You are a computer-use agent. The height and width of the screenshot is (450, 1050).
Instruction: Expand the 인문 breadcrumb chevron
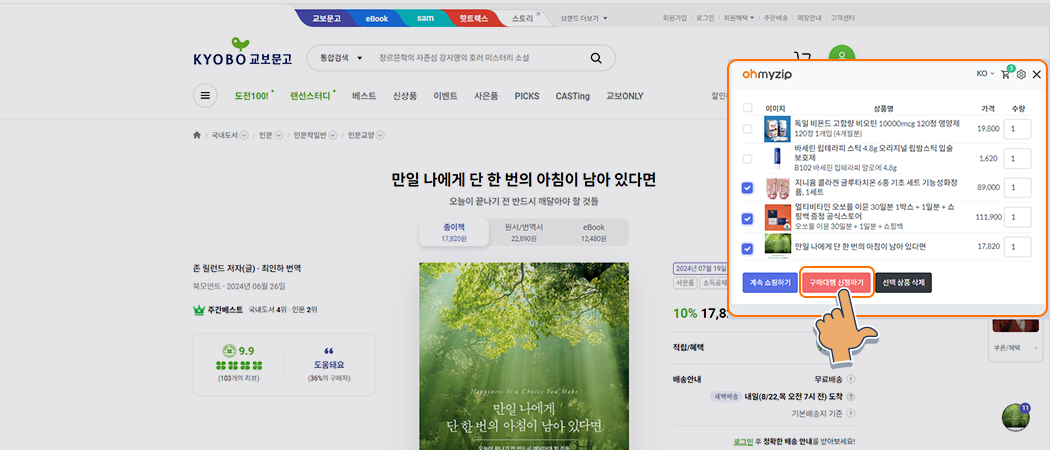tap(279, 135)
